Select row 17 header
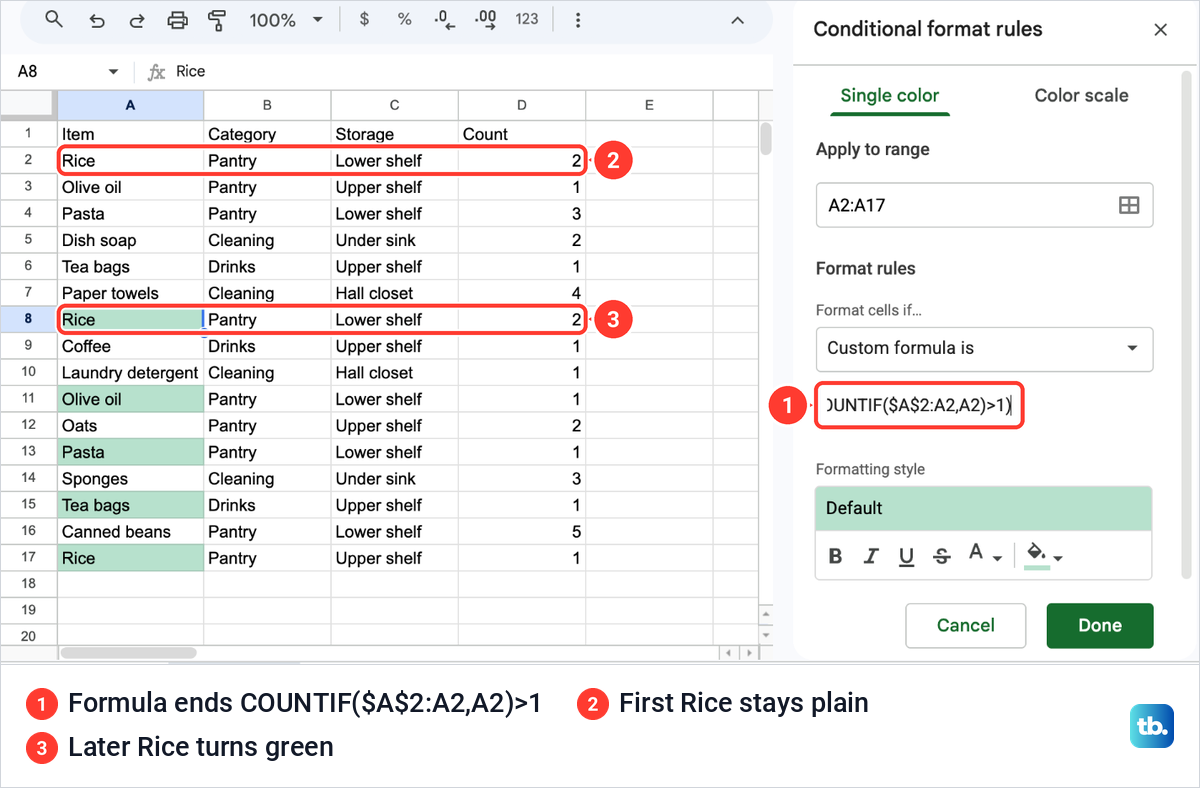Screen dimensions: 1200x788 point(28,558)
